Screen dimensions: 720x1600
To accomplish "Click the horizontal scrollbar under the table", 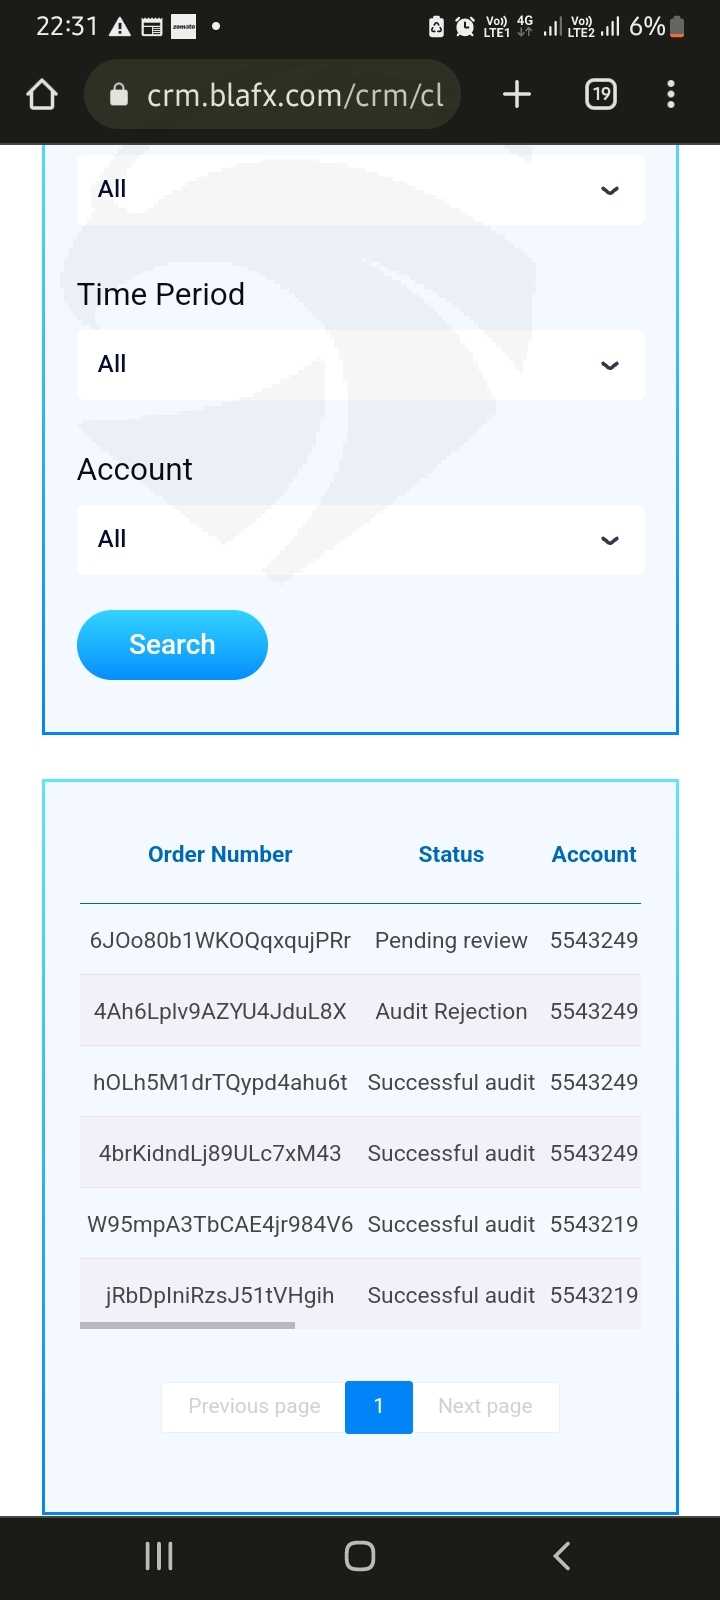I will pos(187,1326).
